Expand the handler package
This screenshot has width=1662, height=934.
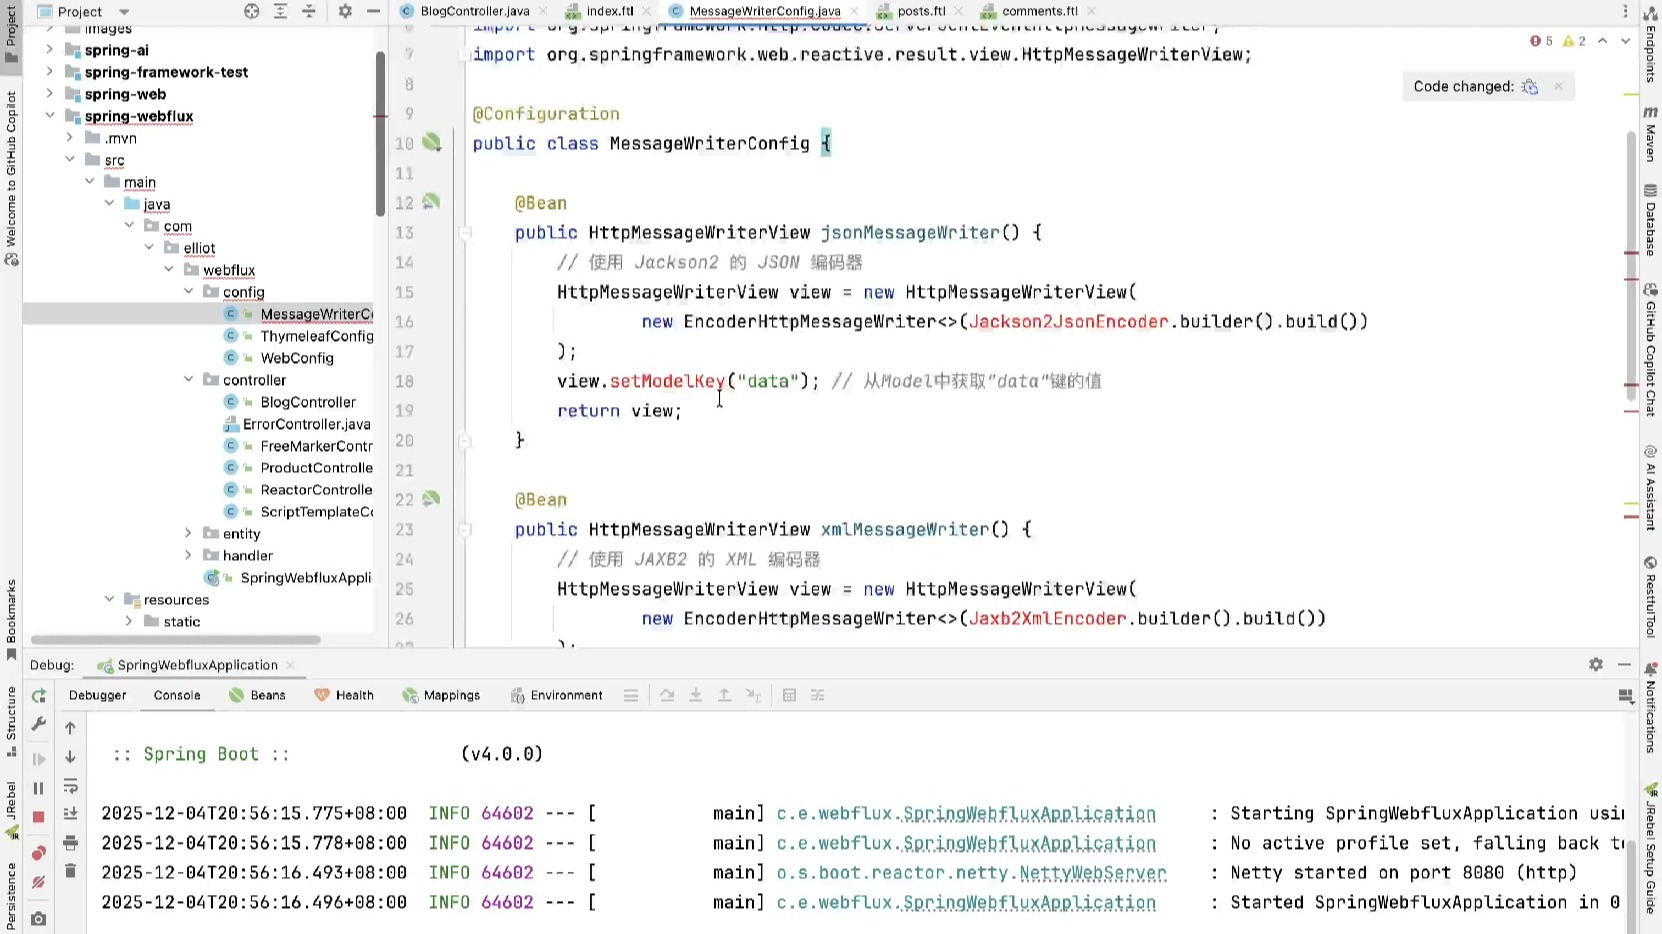click(188, 555)
